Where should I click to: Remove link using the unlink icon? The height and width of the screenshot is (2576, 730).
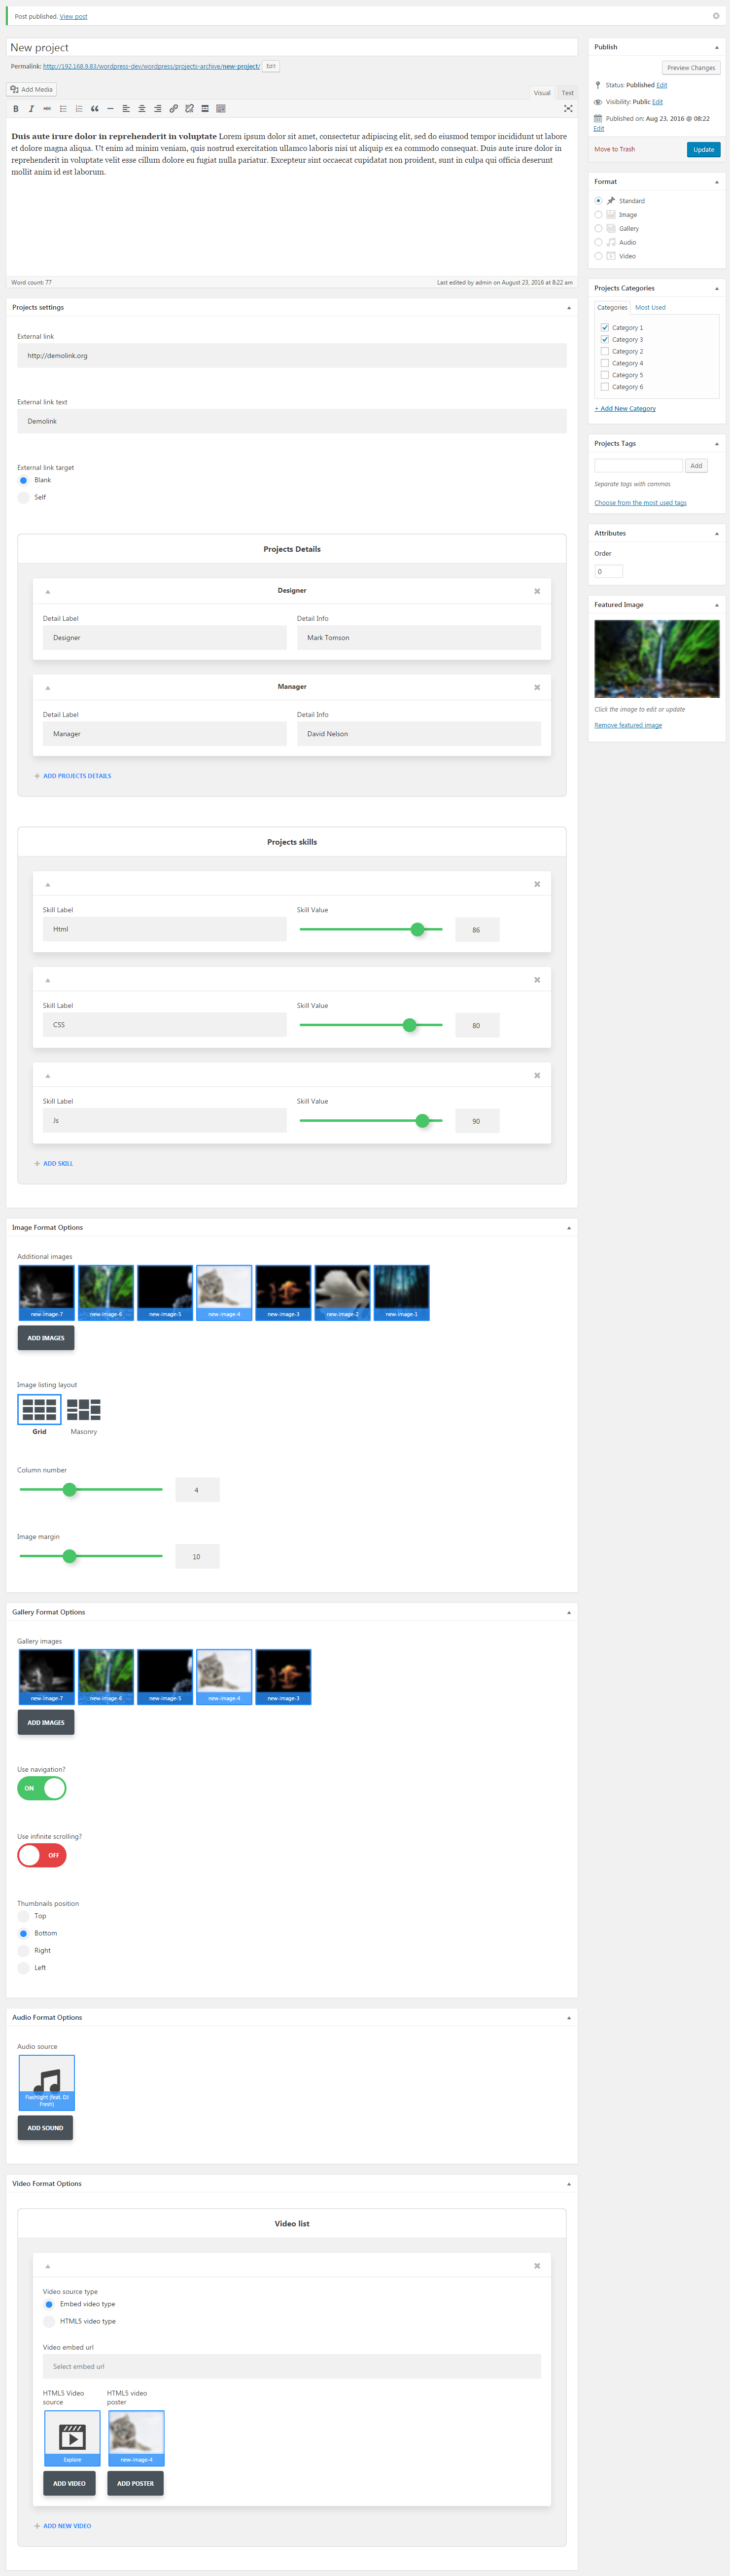(189, 109)
